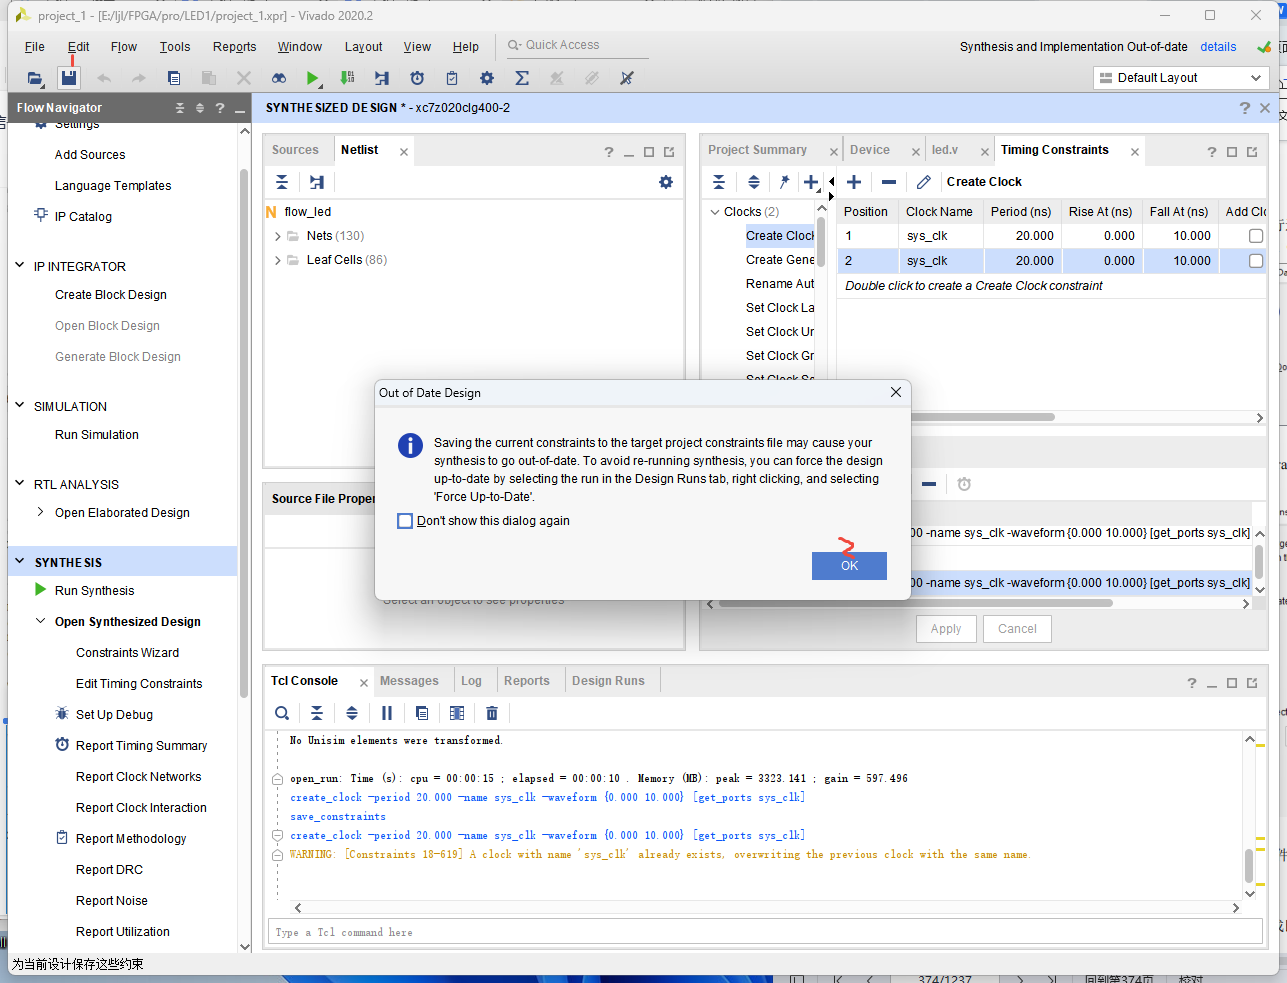Open the Reports menu
Image resolution: width=1287 pixels, height=983 pixels.
coord(235,47)
